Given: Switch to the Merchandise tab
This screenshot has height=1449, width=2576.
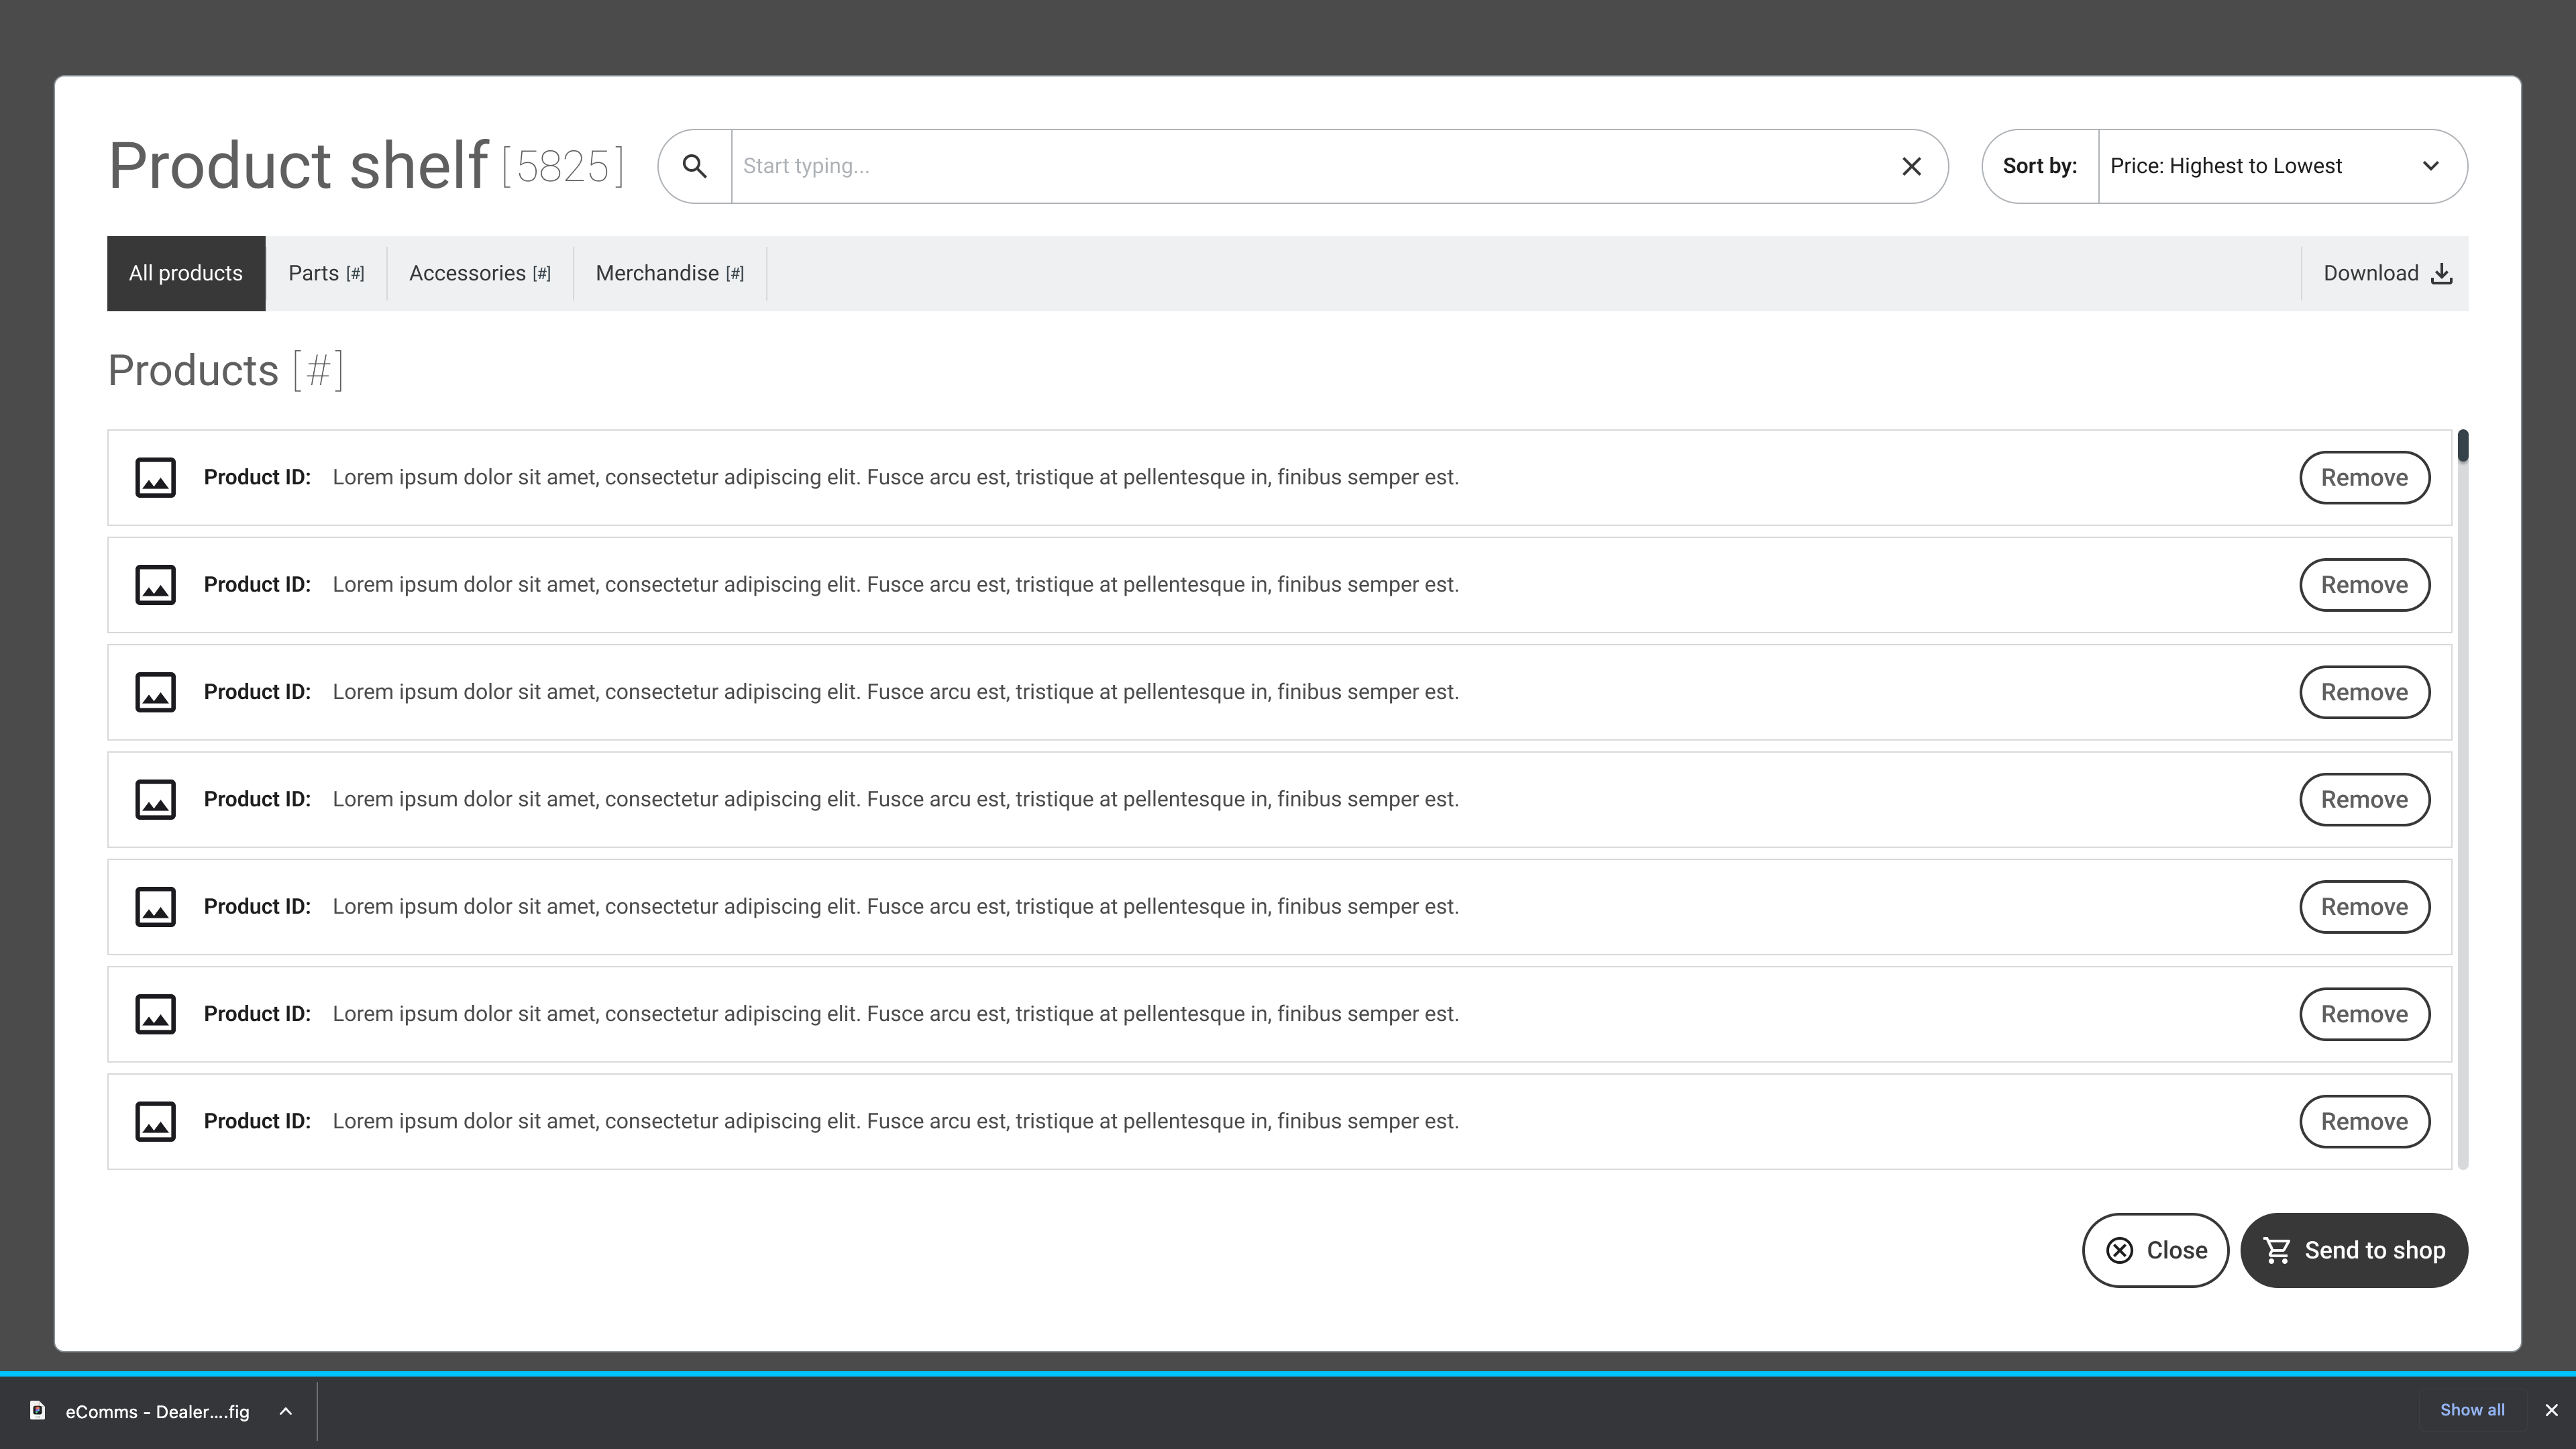Looking at the screenshot, I should point(669,274).
